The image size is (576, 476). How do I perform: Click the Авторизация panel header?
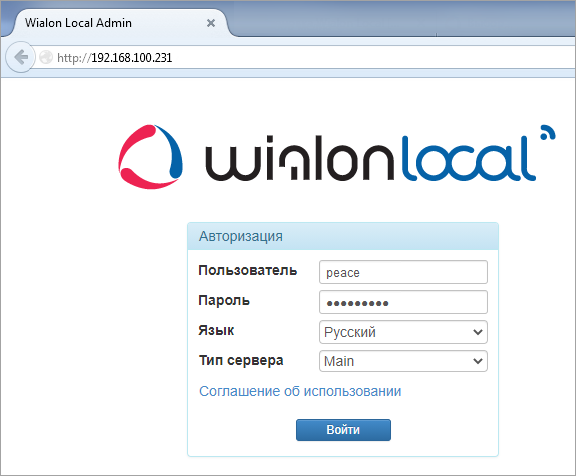(343, 236)
